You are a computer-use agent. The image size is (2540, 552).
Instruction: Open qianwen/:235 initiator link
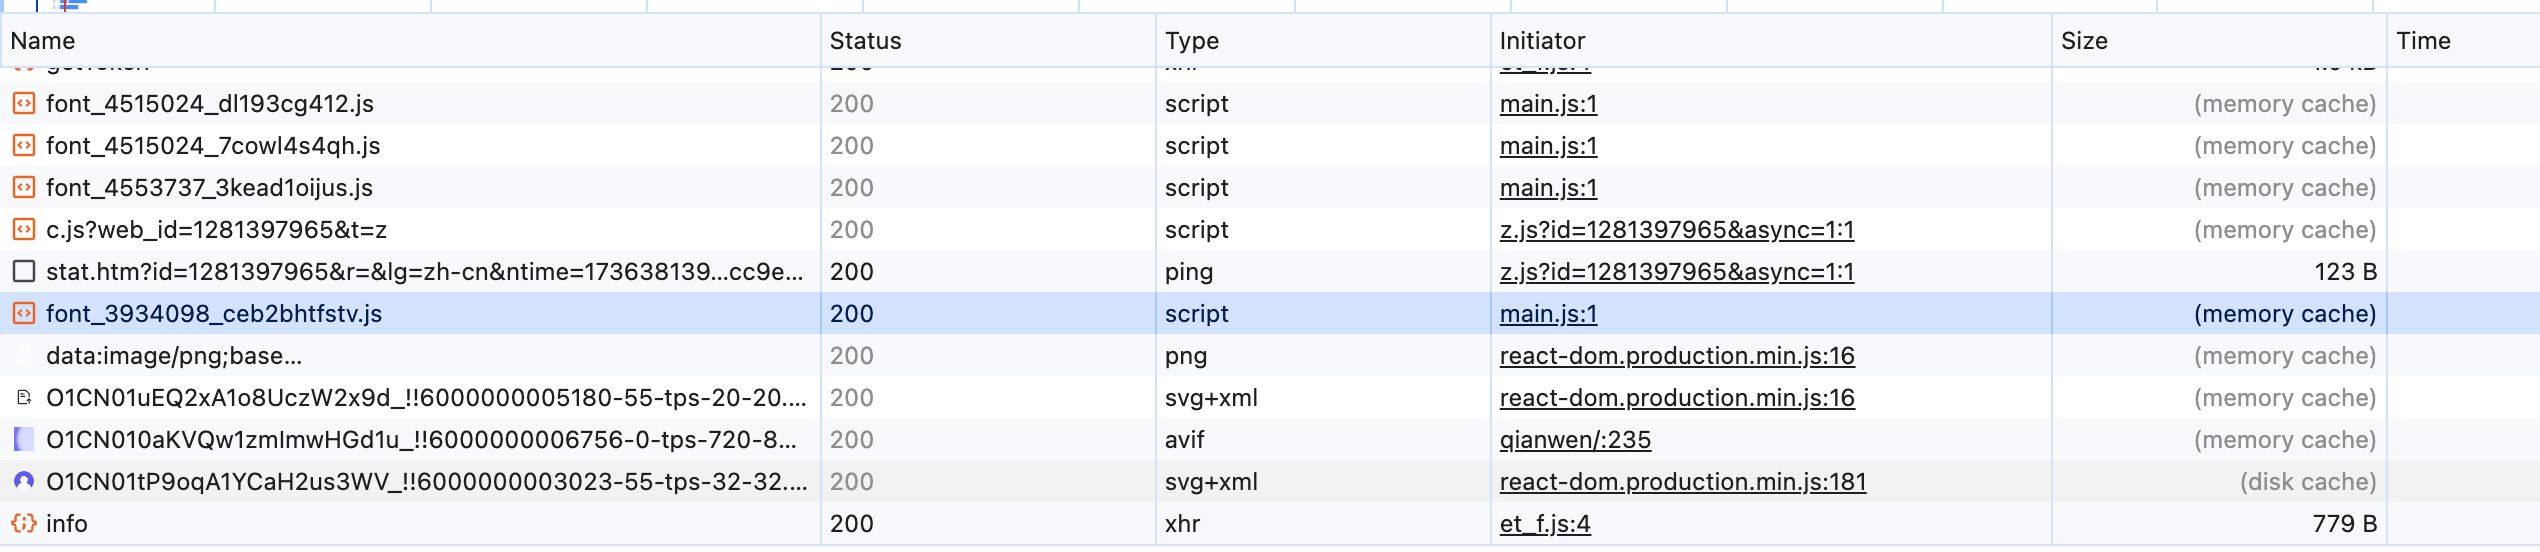[1575, 440]
